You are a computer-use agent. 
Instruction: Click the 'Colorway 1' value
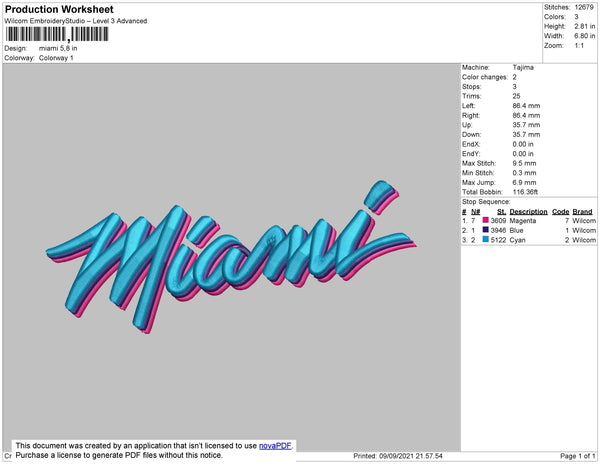click(56, 58)
